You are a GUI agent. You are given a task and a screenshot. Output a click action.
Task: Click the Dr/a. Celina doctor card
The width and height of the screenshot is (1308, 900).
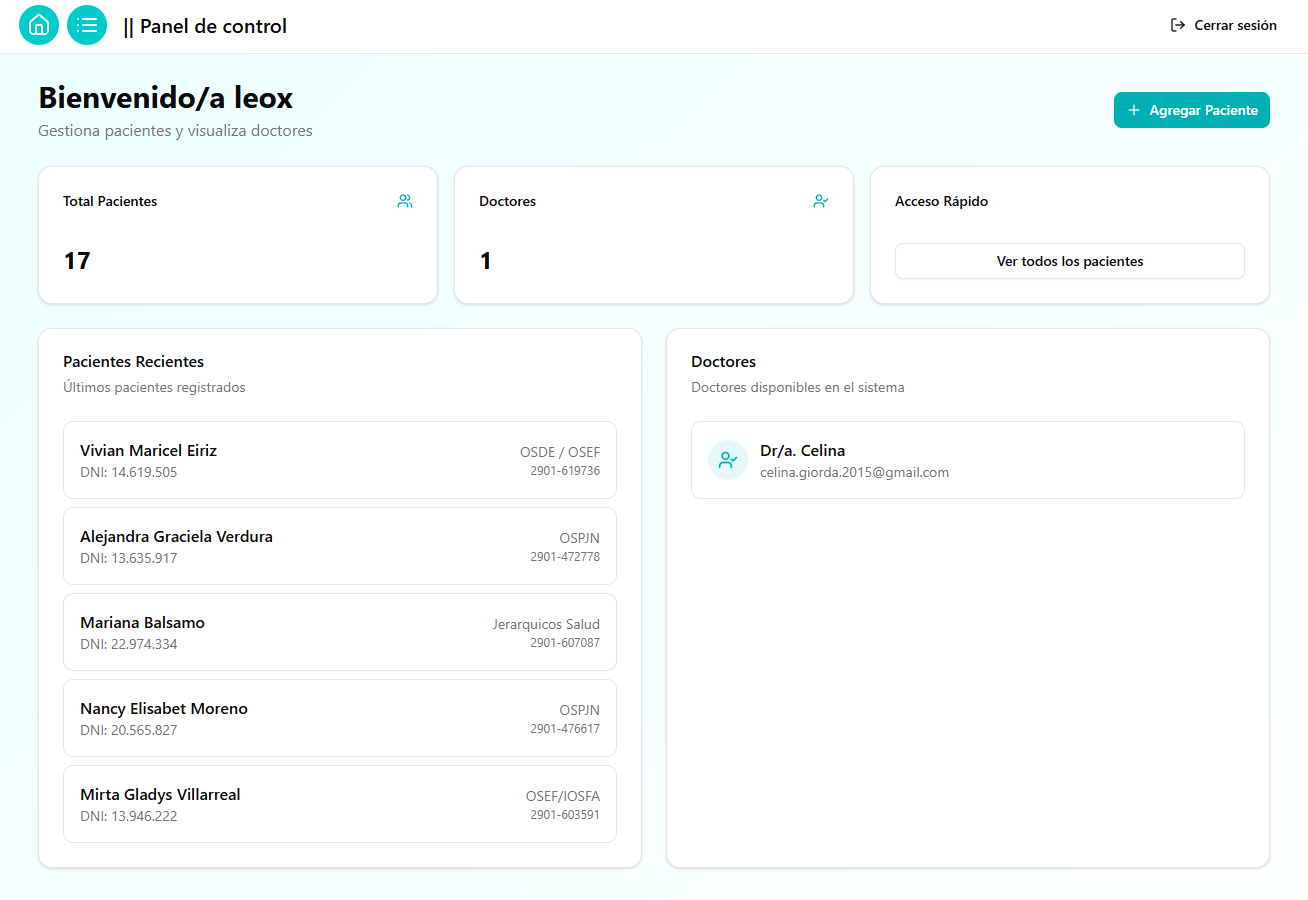pos(967,460)
